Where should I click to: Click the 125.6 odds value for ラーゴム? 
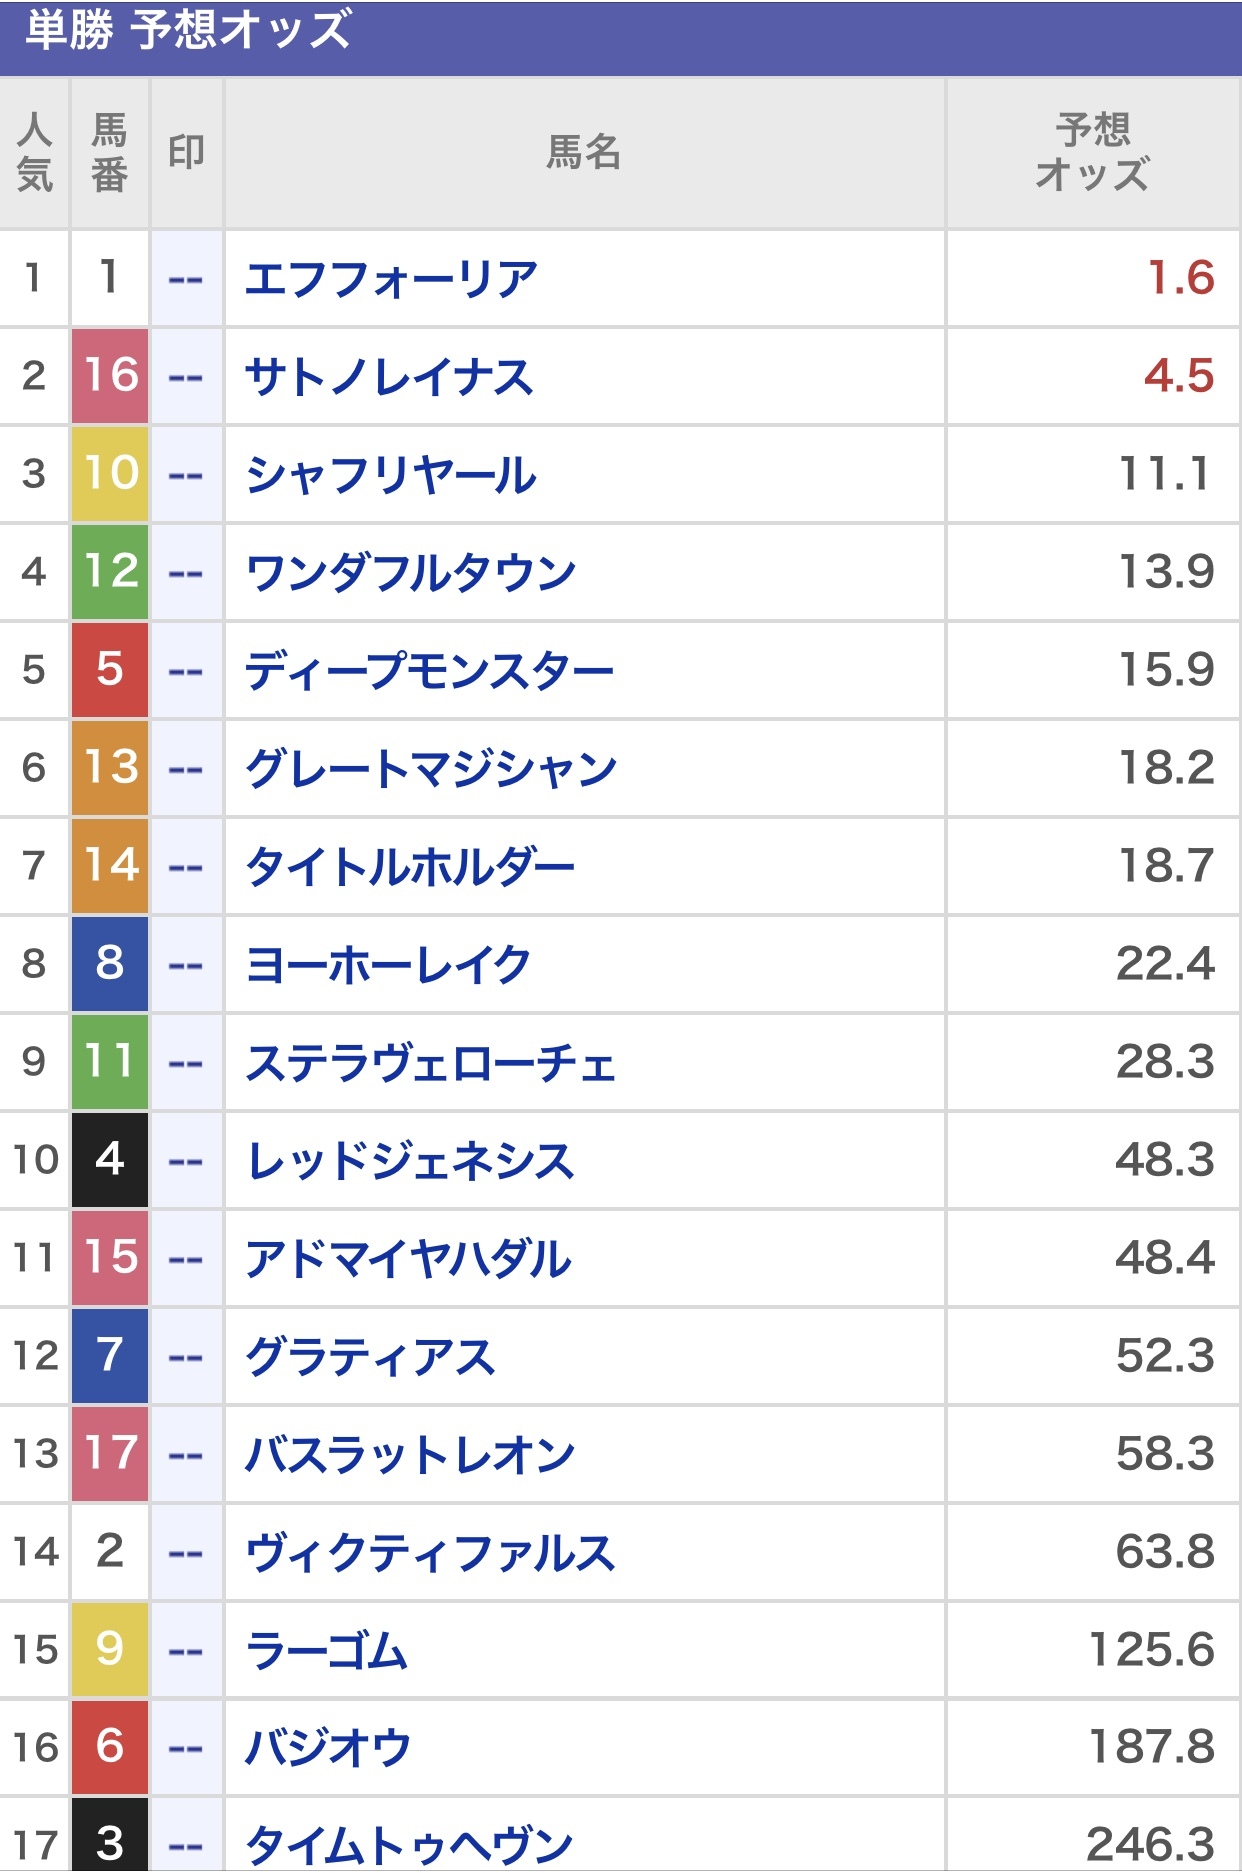point(1151,1651)
